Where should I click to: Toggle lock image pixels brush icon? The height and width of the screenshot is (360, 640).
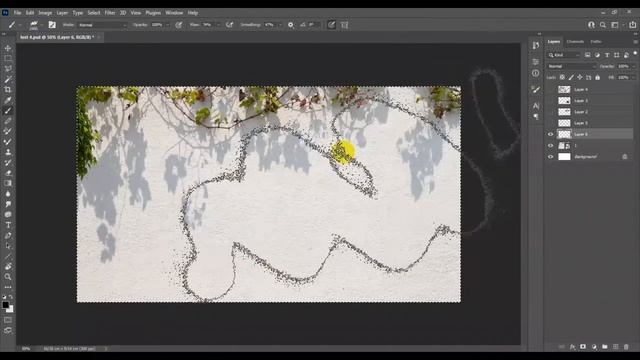(x=571, y=77)
